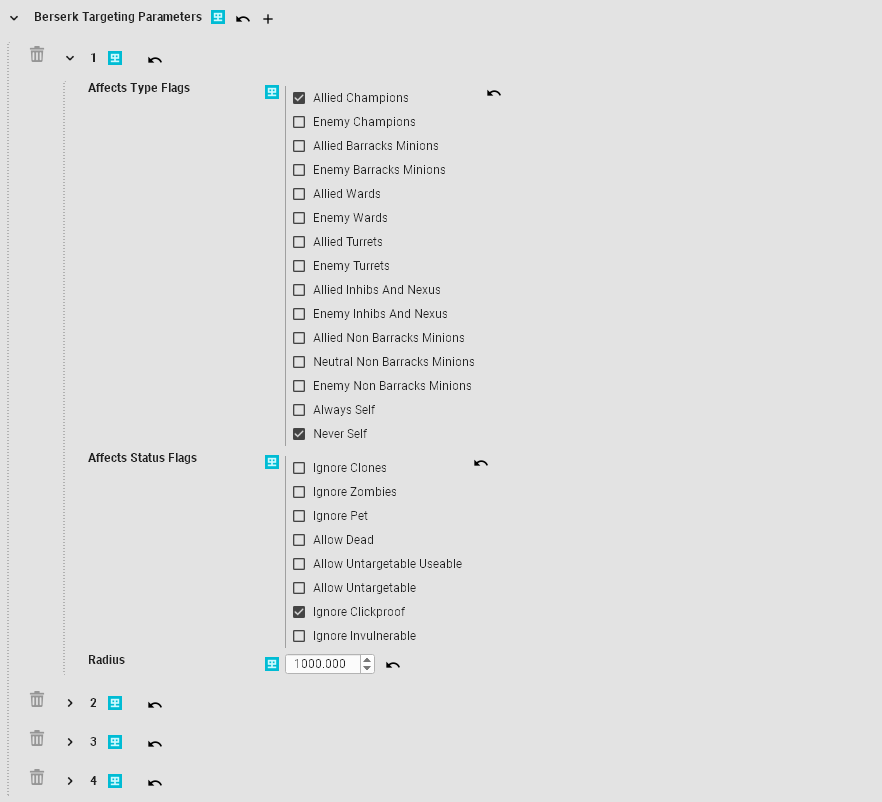Click trash icon for entry 3
Image resolution: width=882 pixels, height=802 pixels.
[x=37, y=739]
